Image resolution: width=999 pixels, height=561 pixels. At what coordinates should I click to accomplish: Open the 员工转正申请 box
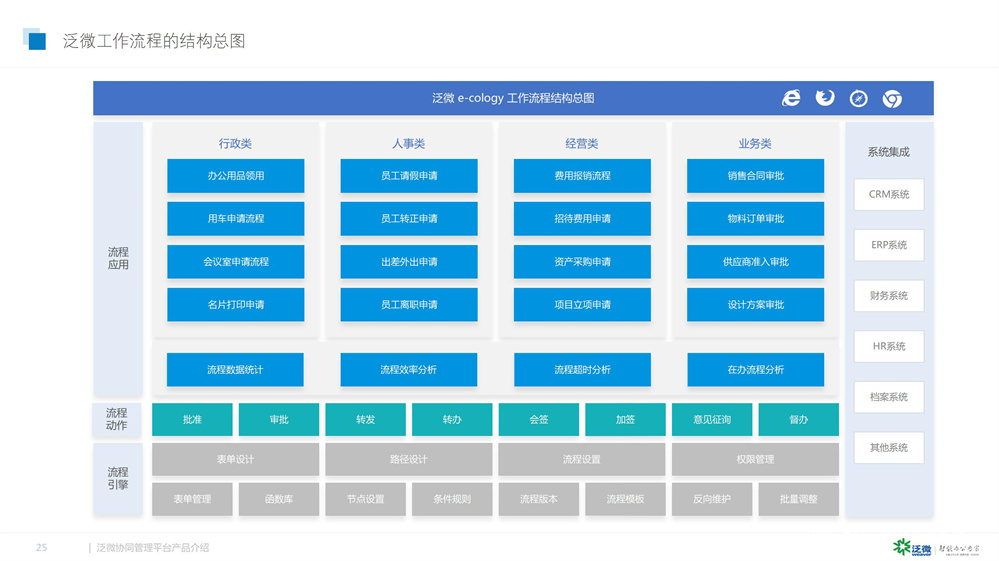(x=409, y=218)
